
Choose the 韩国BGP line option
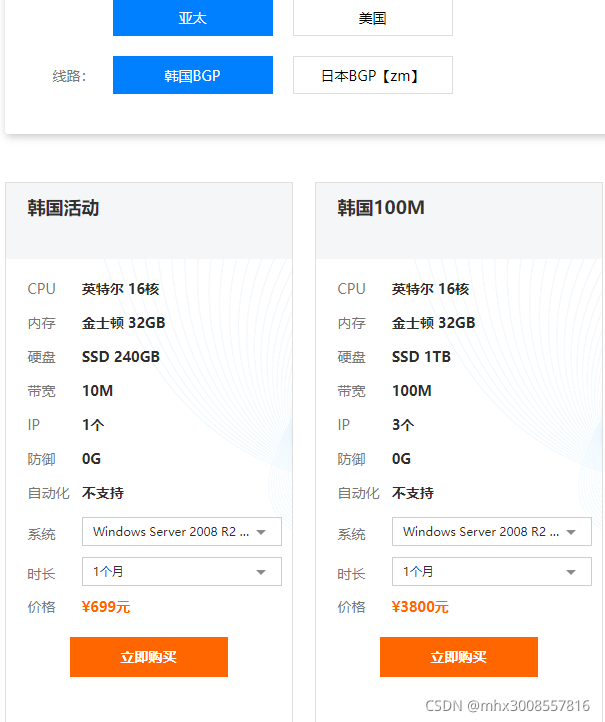192,75
